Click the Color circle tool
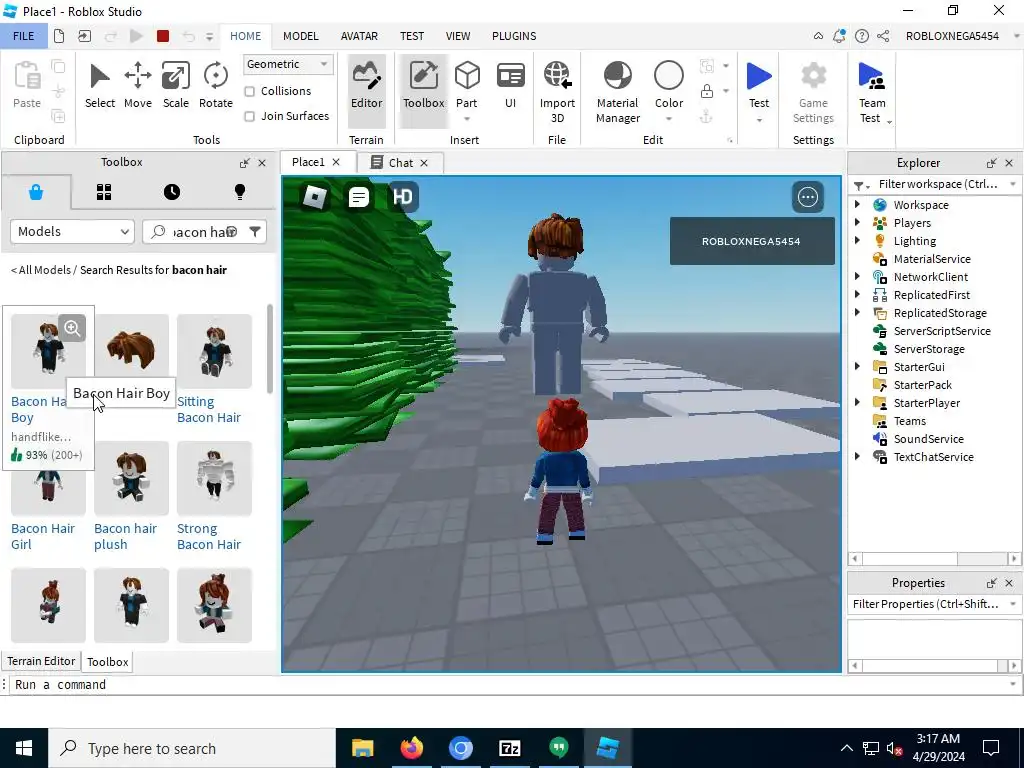 point(669,77)
